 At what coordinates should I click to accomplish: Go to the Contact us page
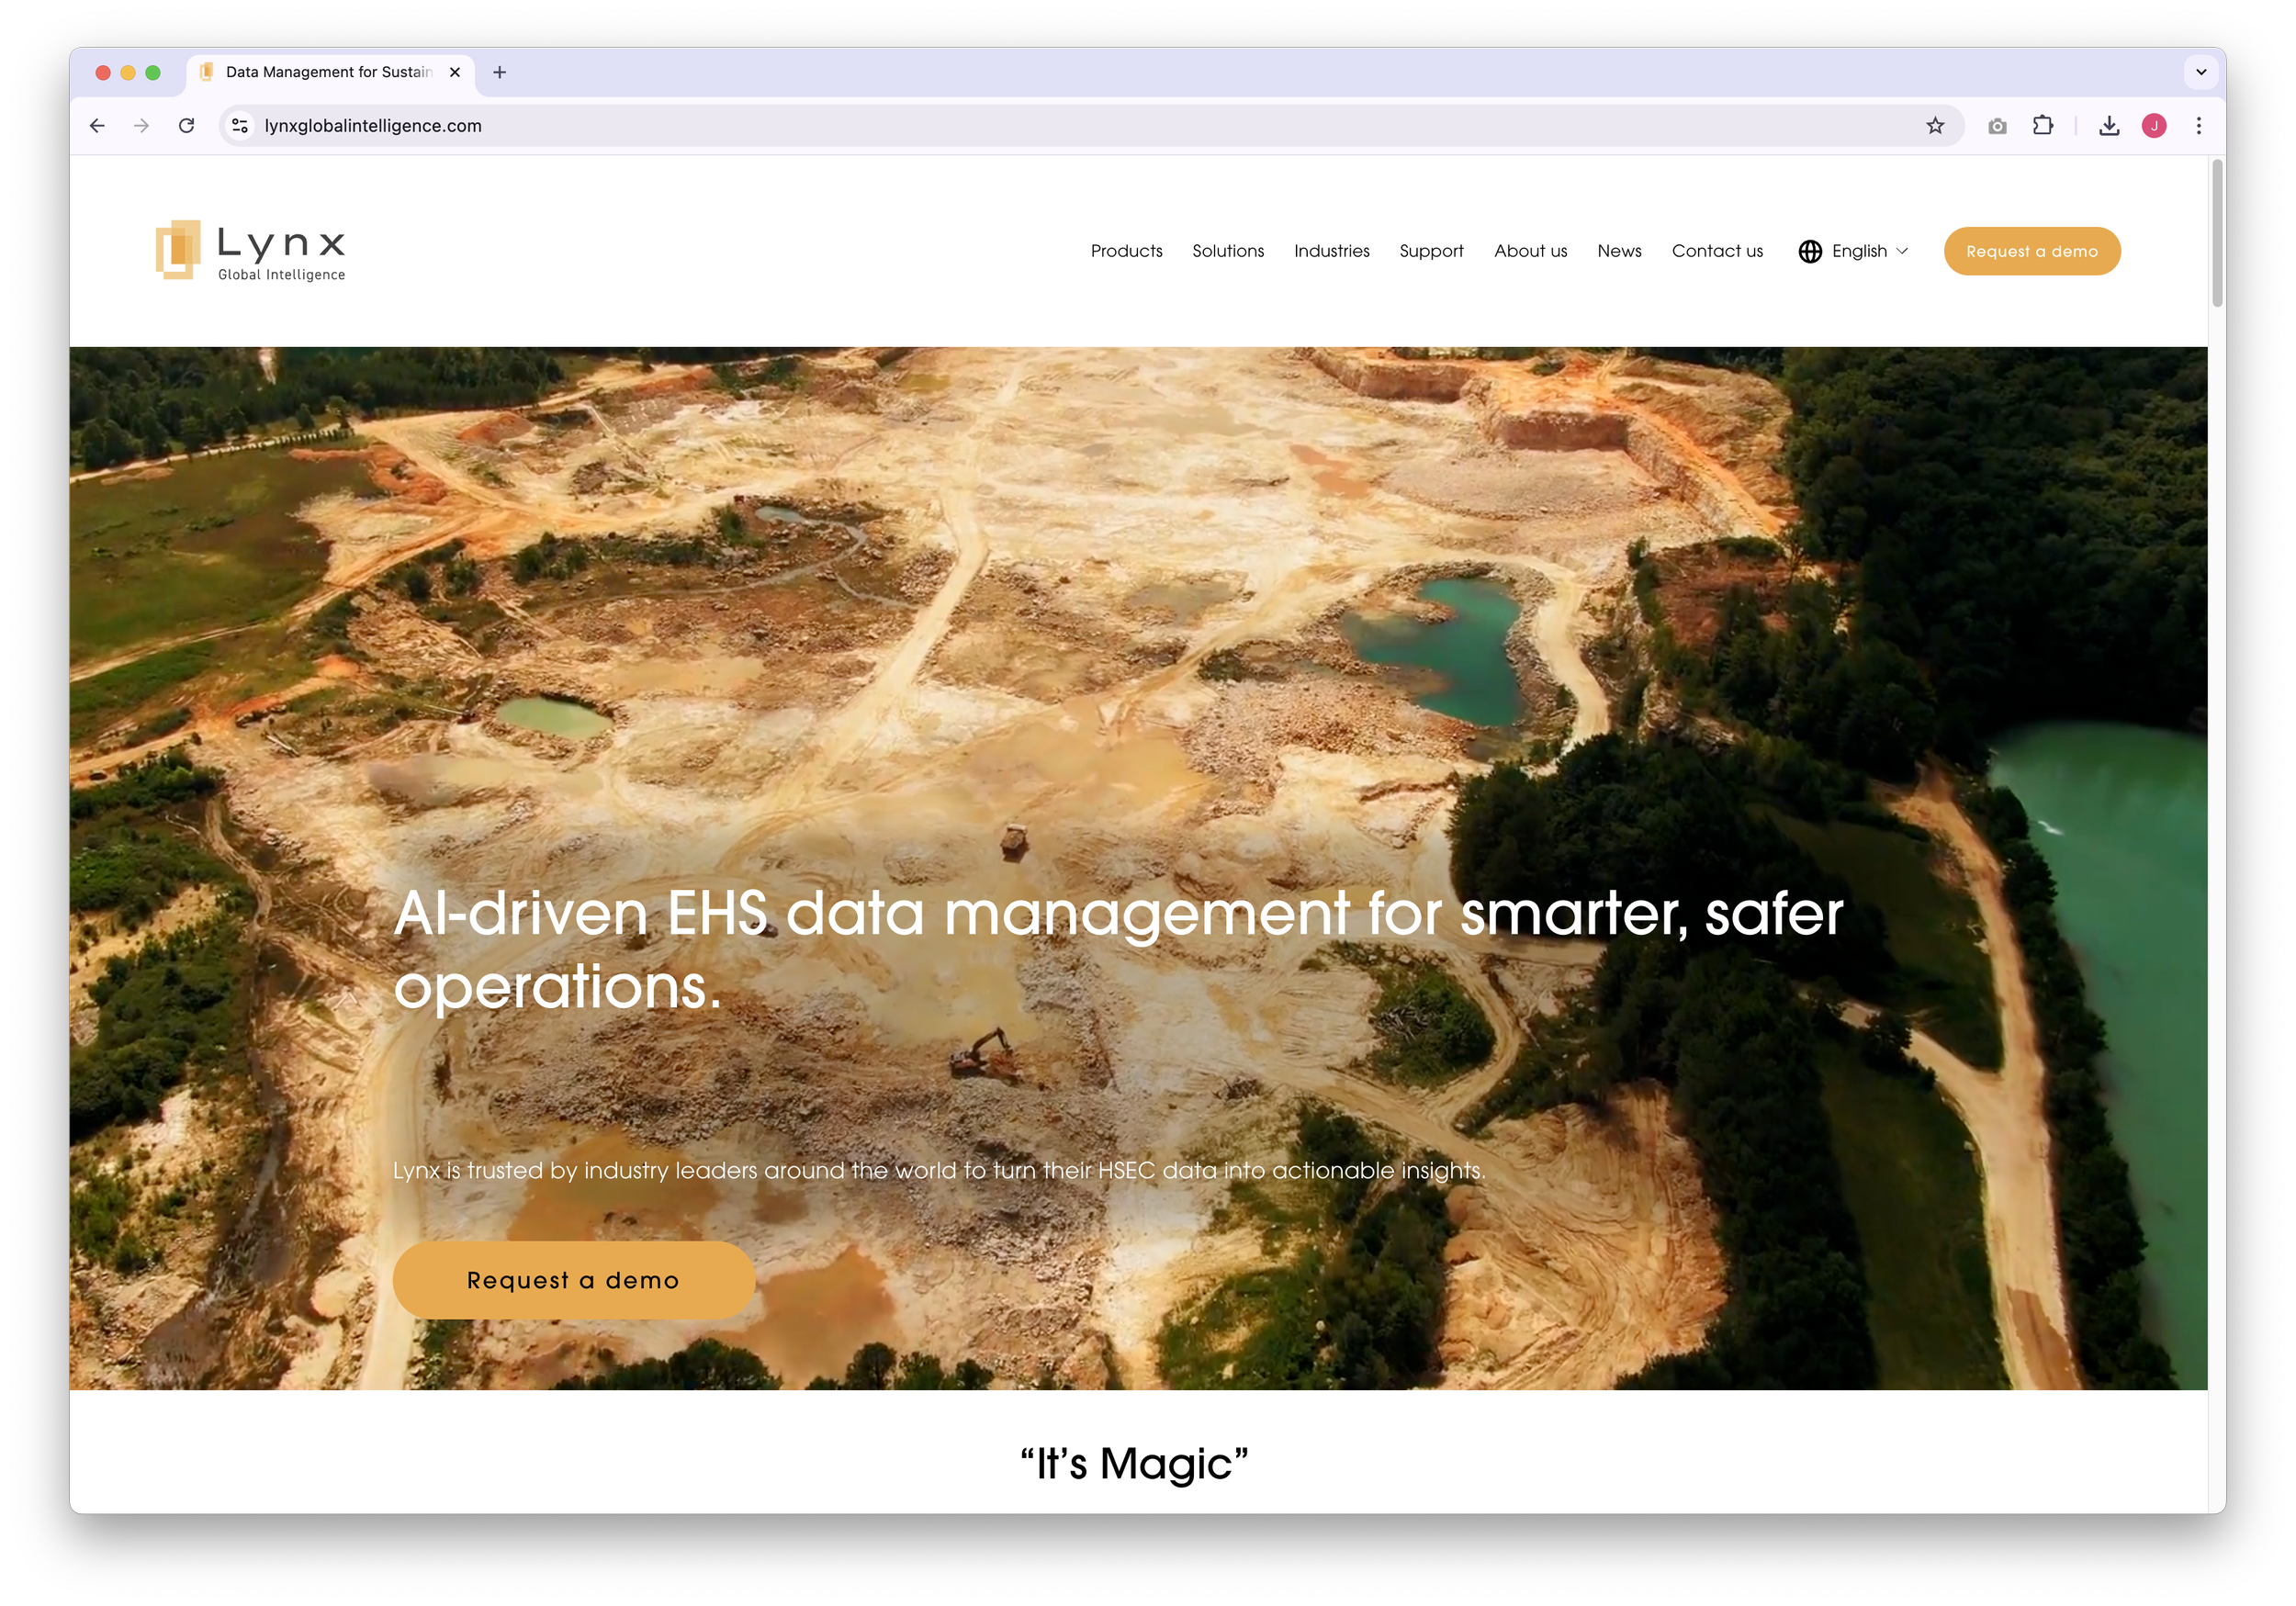[x=1717, y=251]
